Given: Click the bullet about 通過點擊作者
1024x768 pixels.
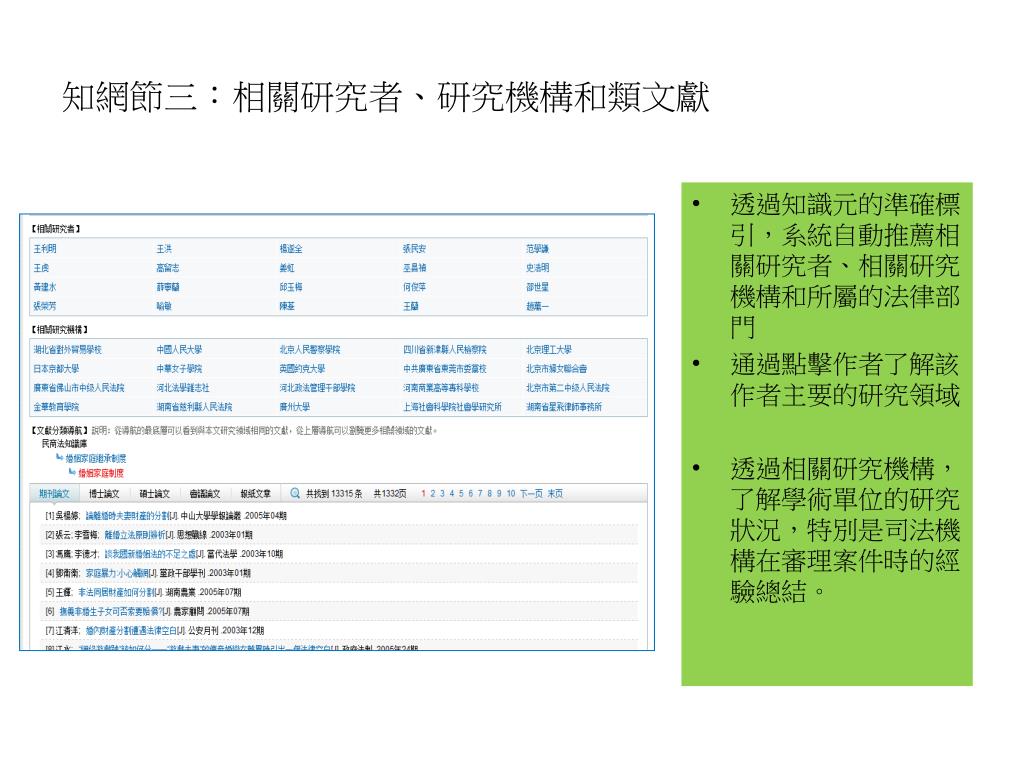Looking at the screenshot, I should point(844,379).
